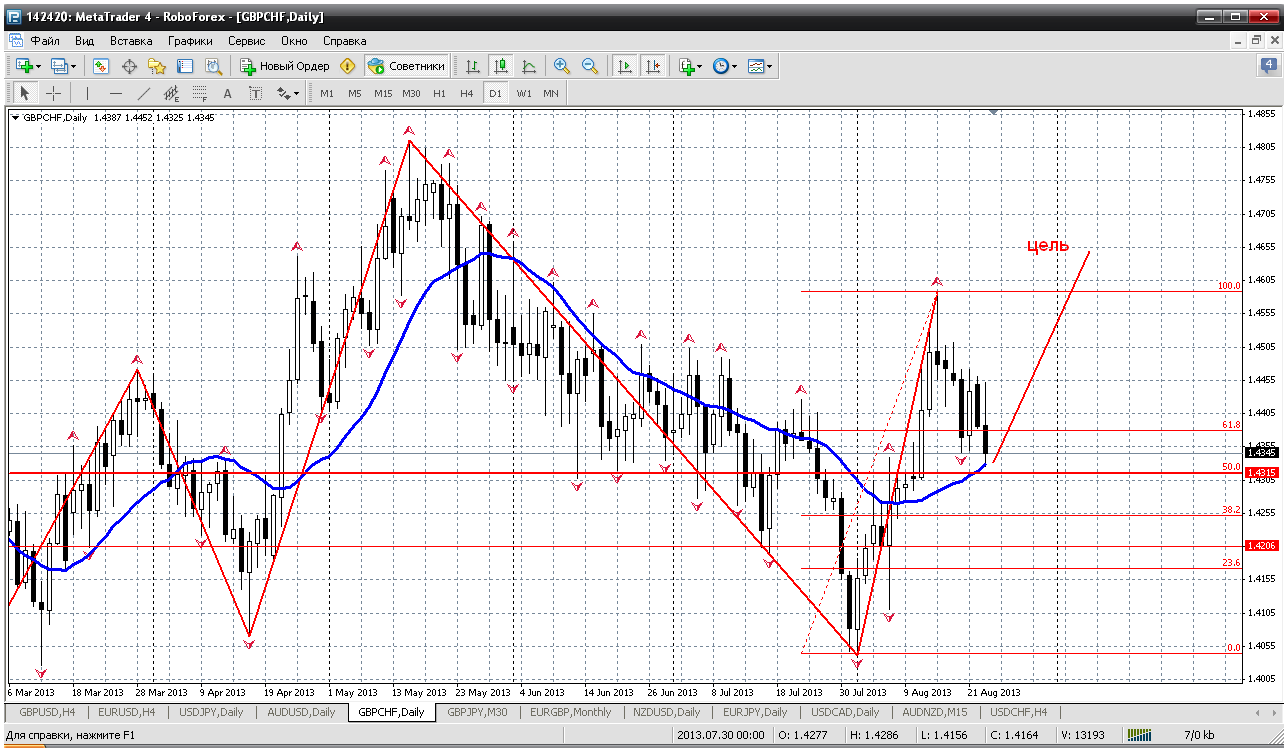Open the Файл menu
1288x748 pixels.
pos(45,41)
